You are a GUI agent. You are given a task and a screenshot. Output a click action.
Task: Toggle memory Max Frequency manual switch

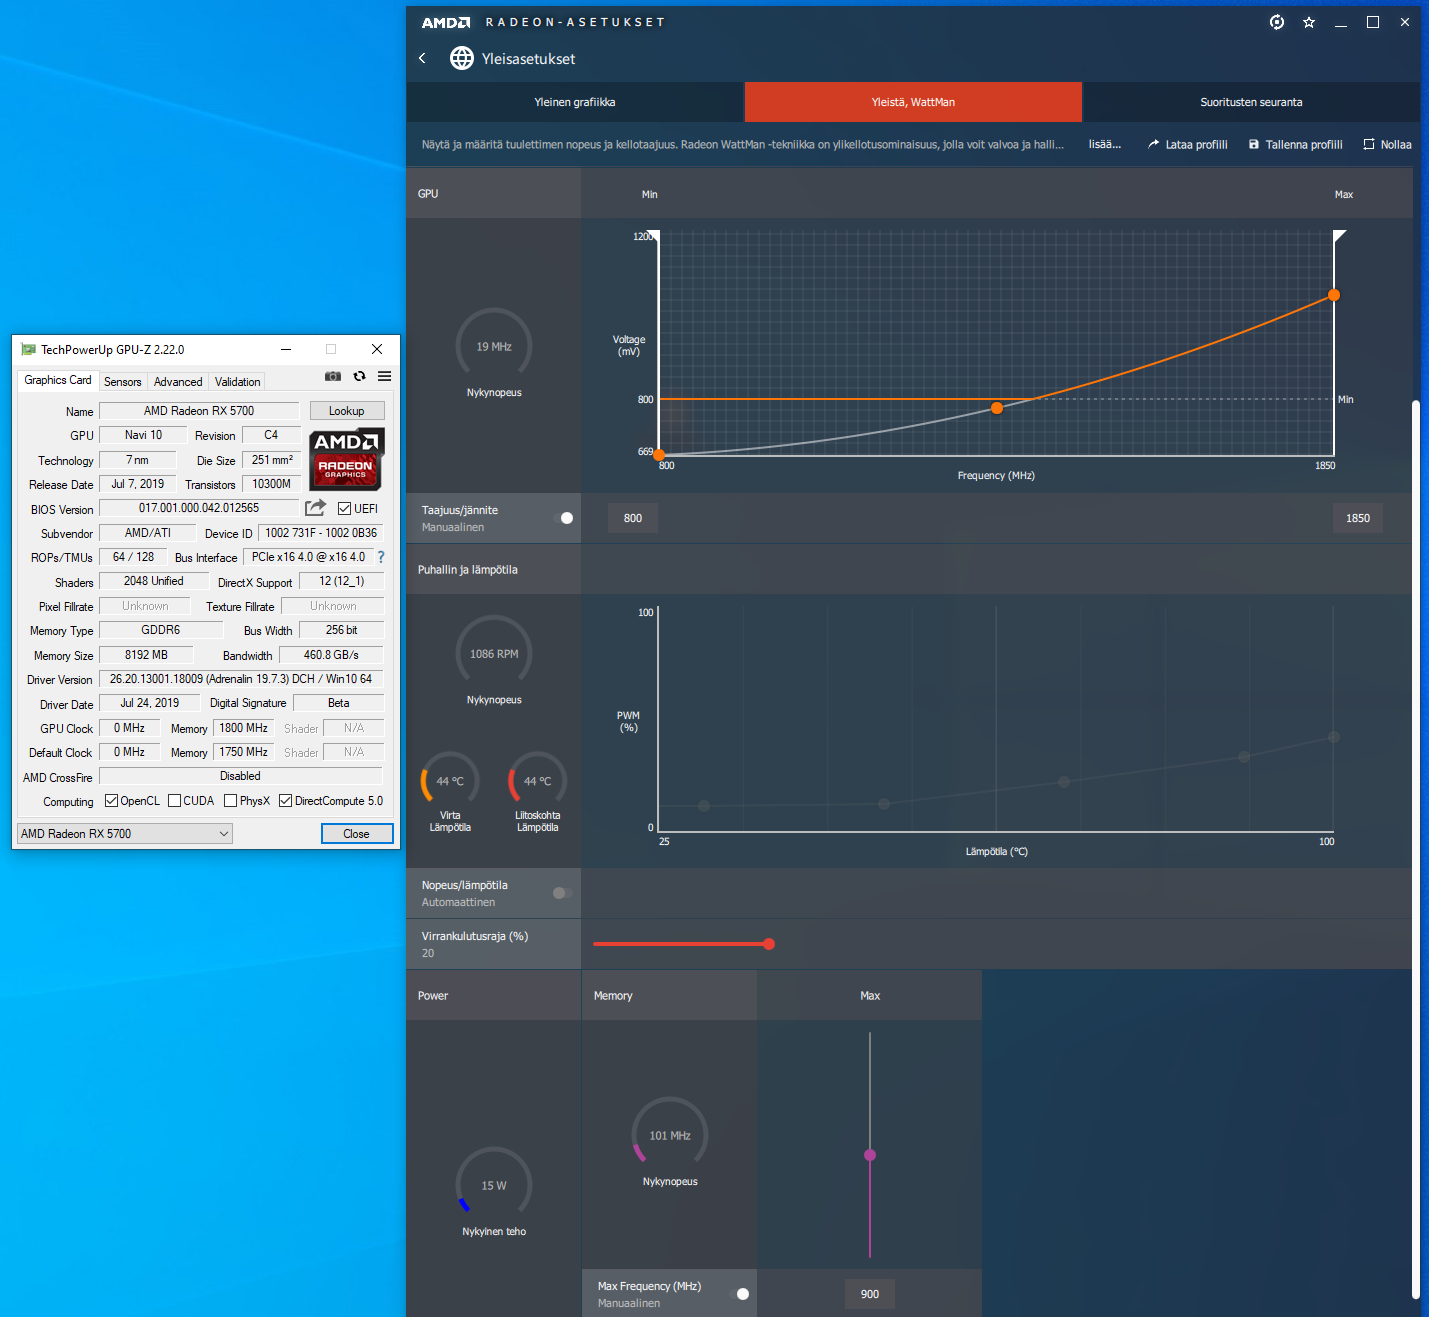(x=739, y=1294)
